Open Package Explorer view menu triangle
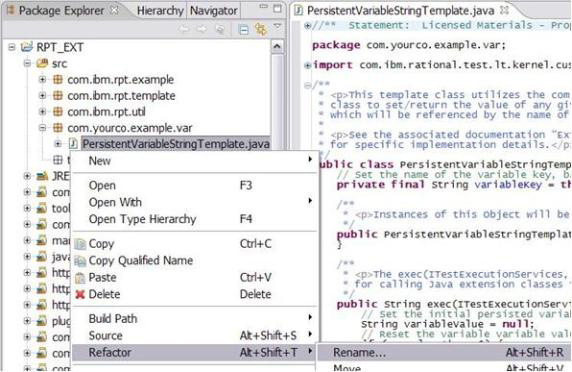Image resolution: width=572 pixels, height=372 pixels. coord(278,26)
